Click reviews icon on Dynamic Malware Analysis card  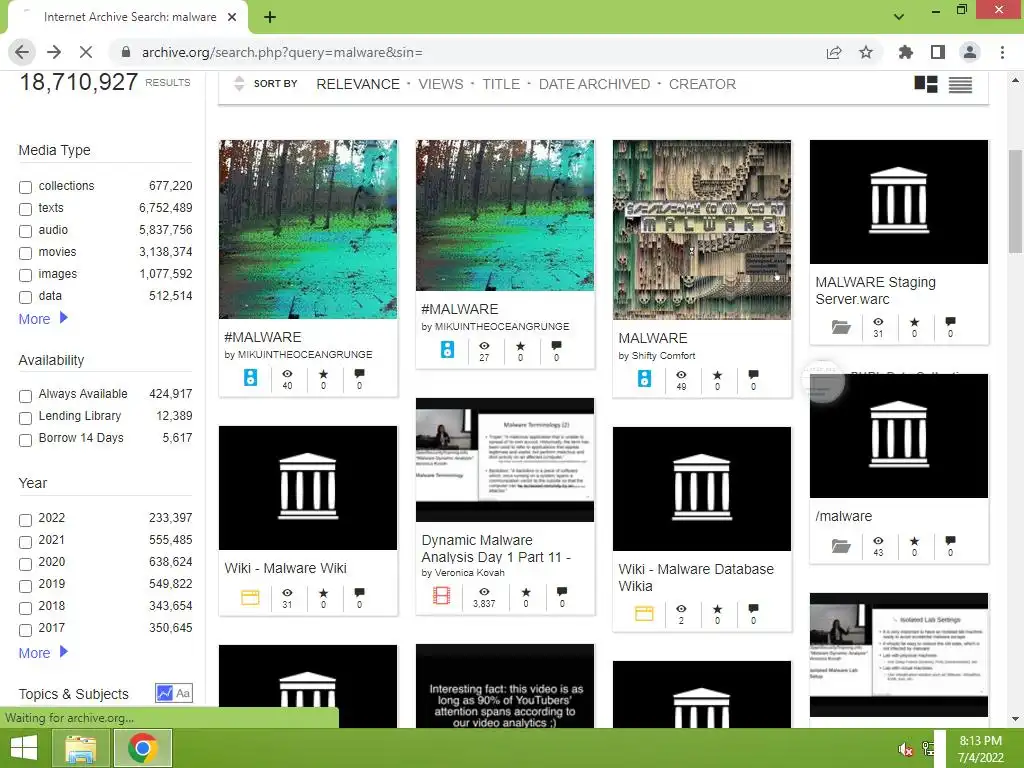tap(562, 592)
